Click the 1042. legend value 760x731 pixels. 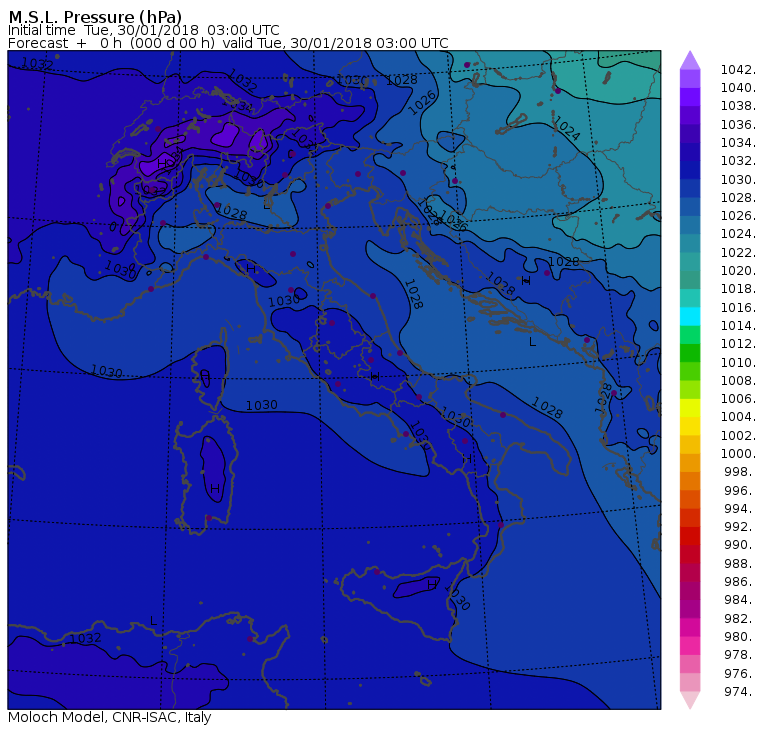738,70
